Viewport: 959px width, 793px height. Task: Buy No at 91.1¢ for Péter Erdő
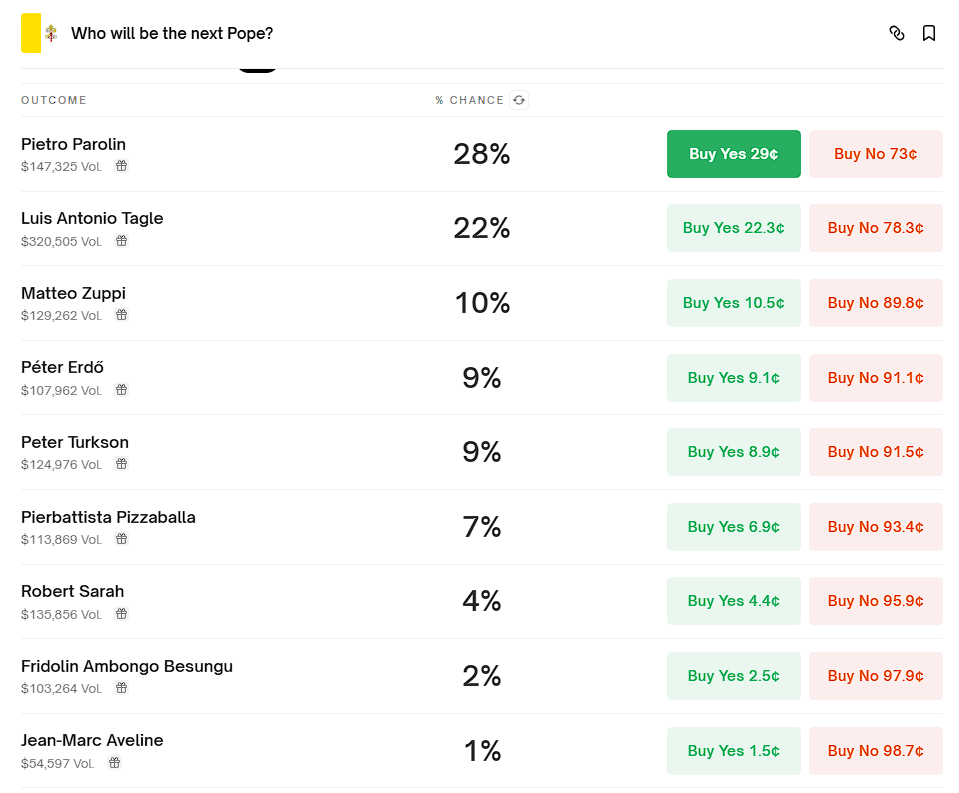[875, 378]
